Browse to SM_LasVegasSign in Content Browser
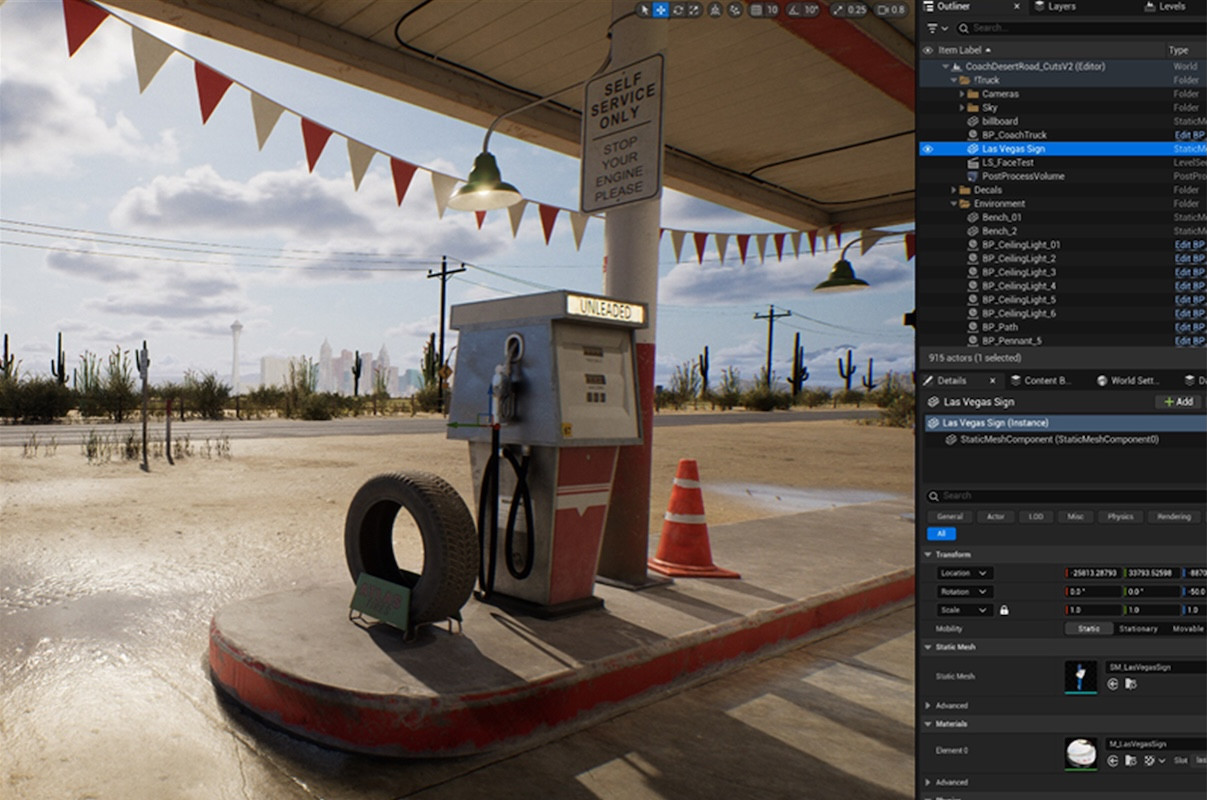This screenshot has height=800, width=1207. pos(1131,684)
